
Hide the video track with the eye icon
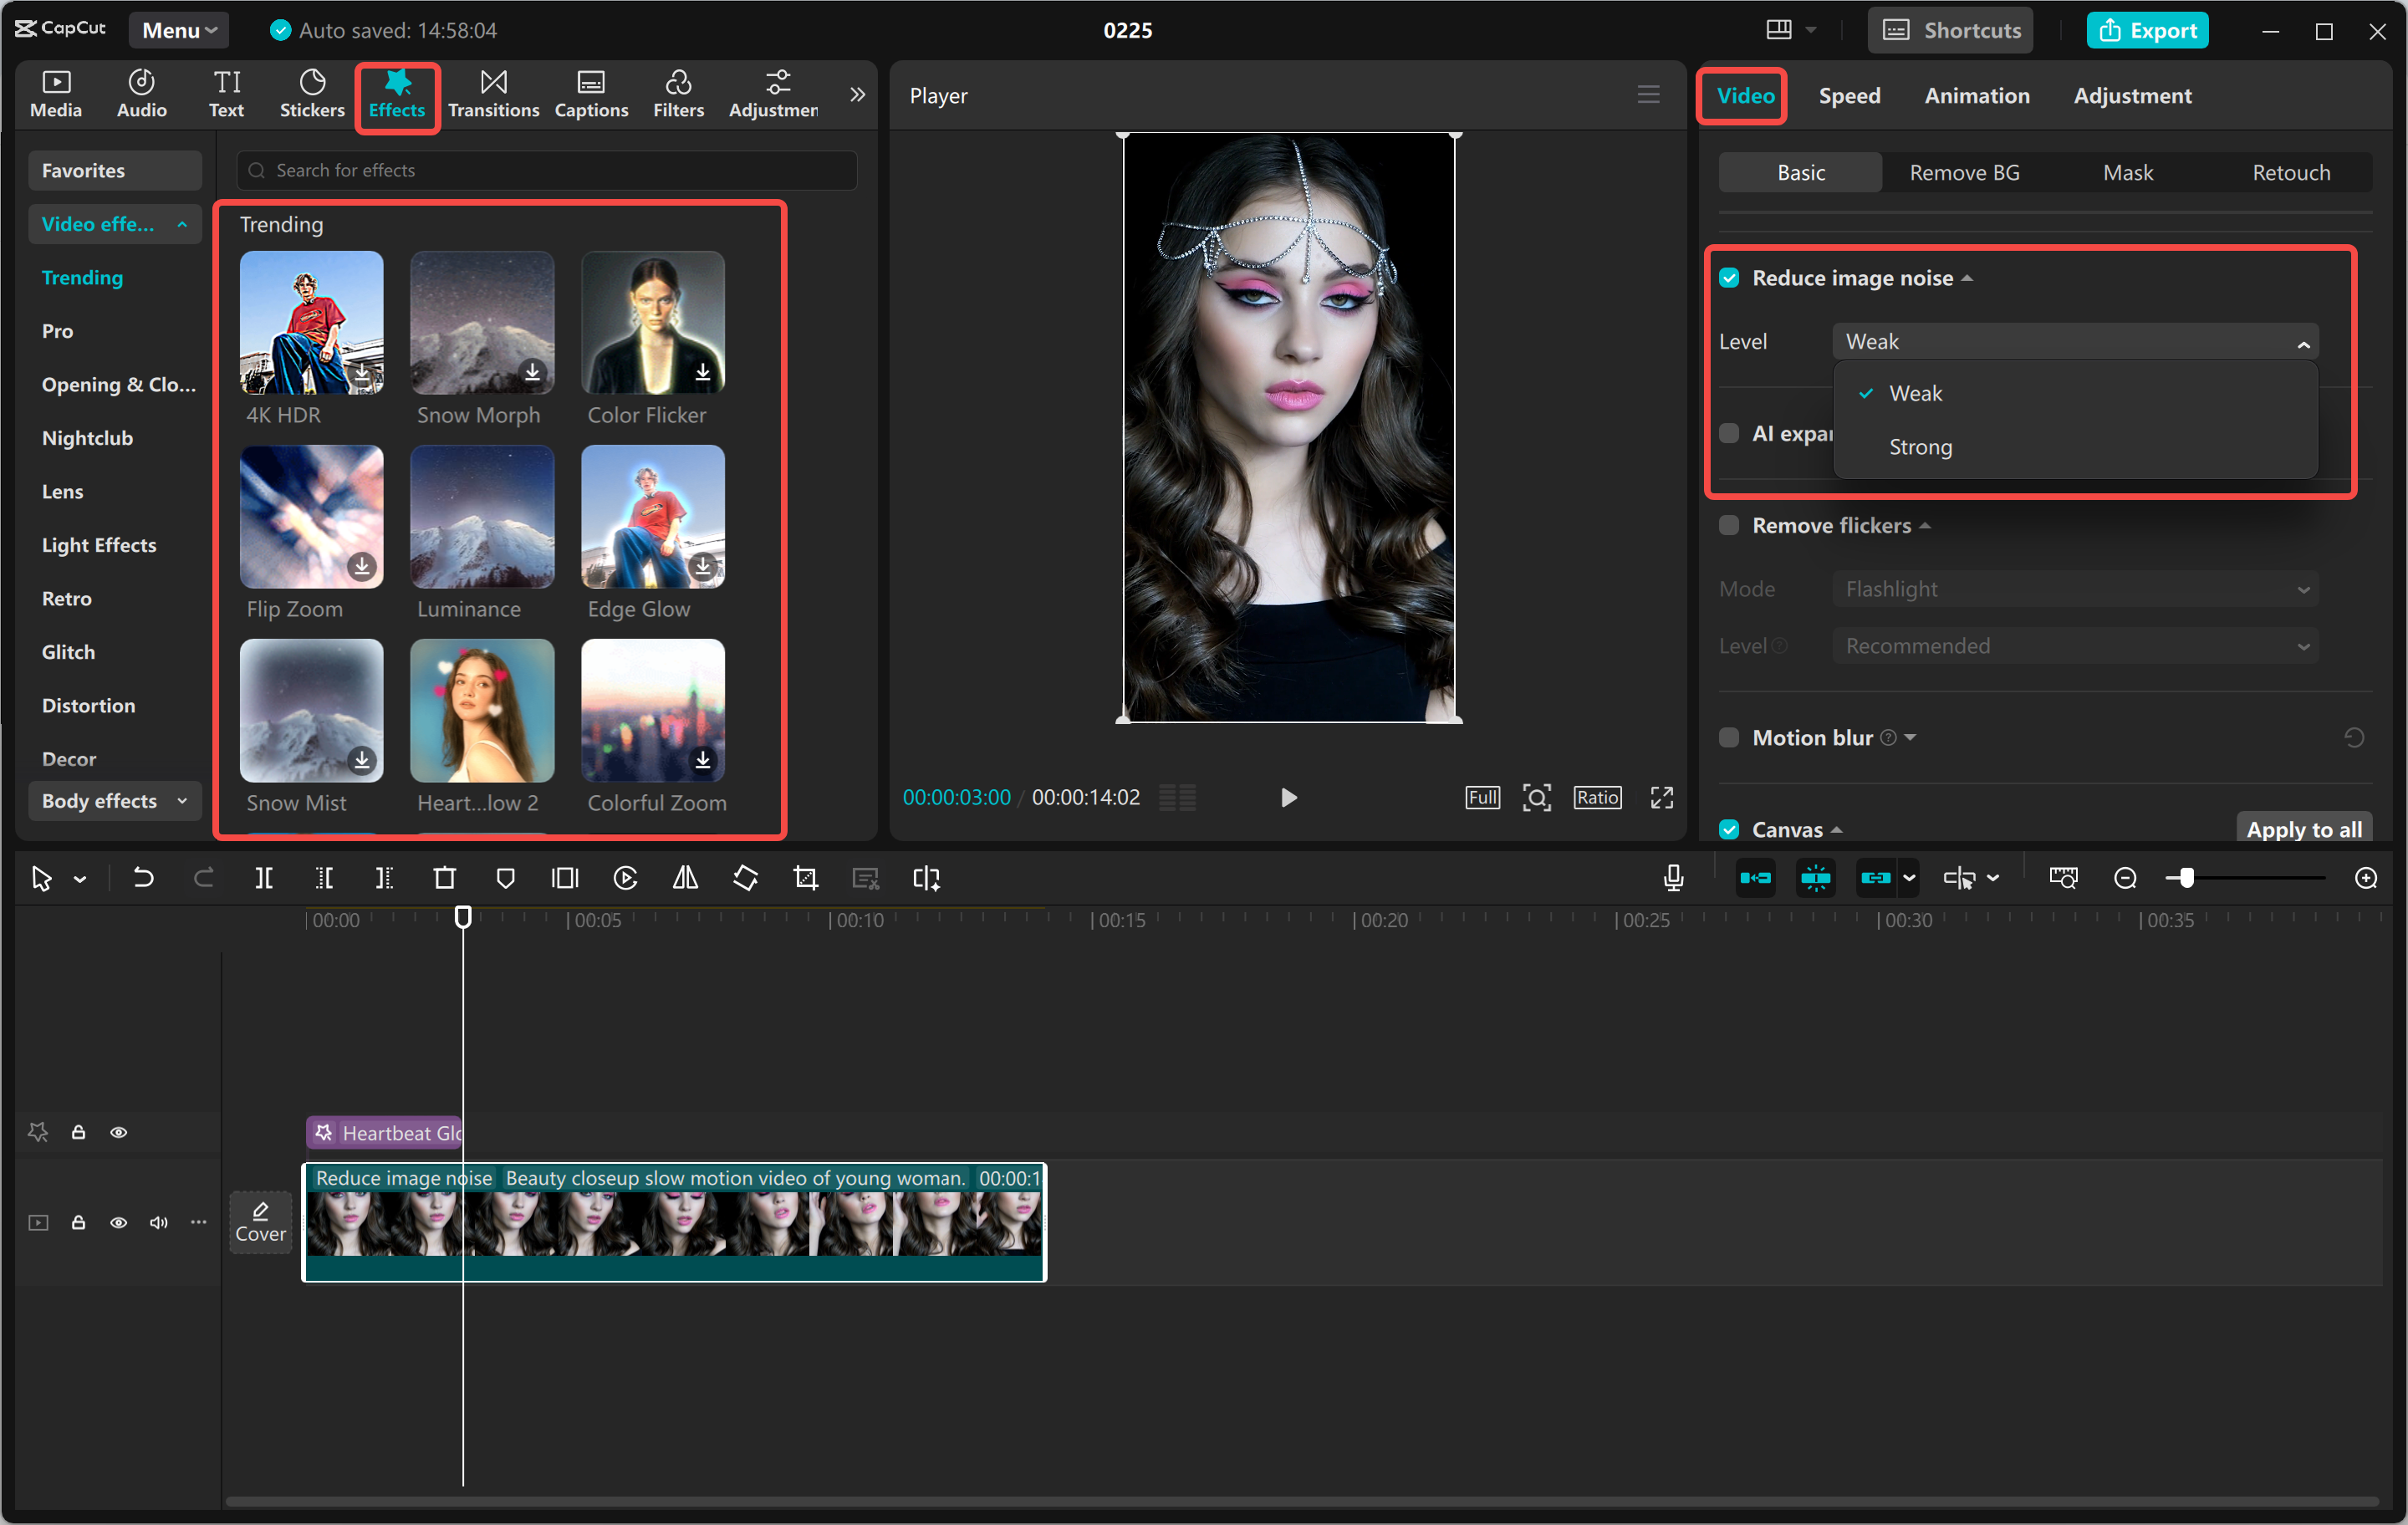click(119, 1222)
